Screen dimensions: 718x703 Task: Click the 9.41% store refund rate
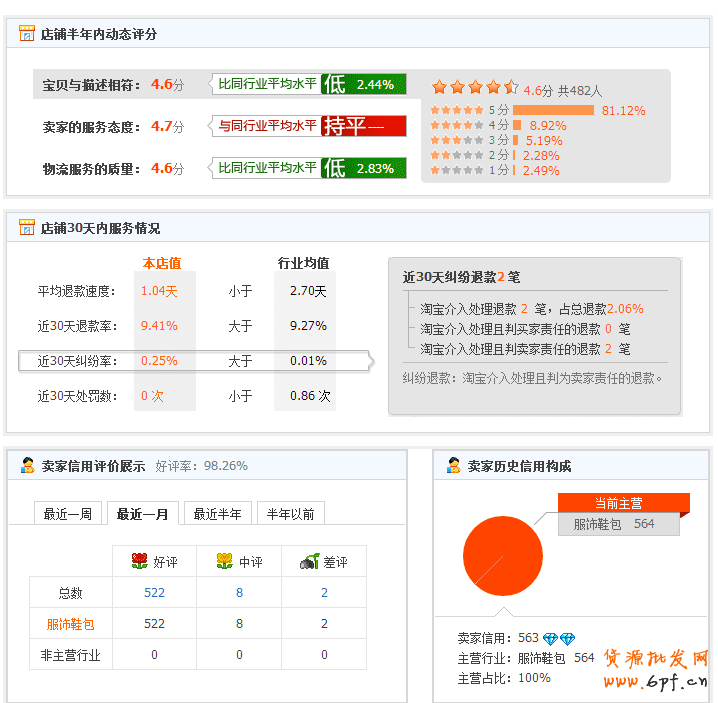click(x=159, y=326)
